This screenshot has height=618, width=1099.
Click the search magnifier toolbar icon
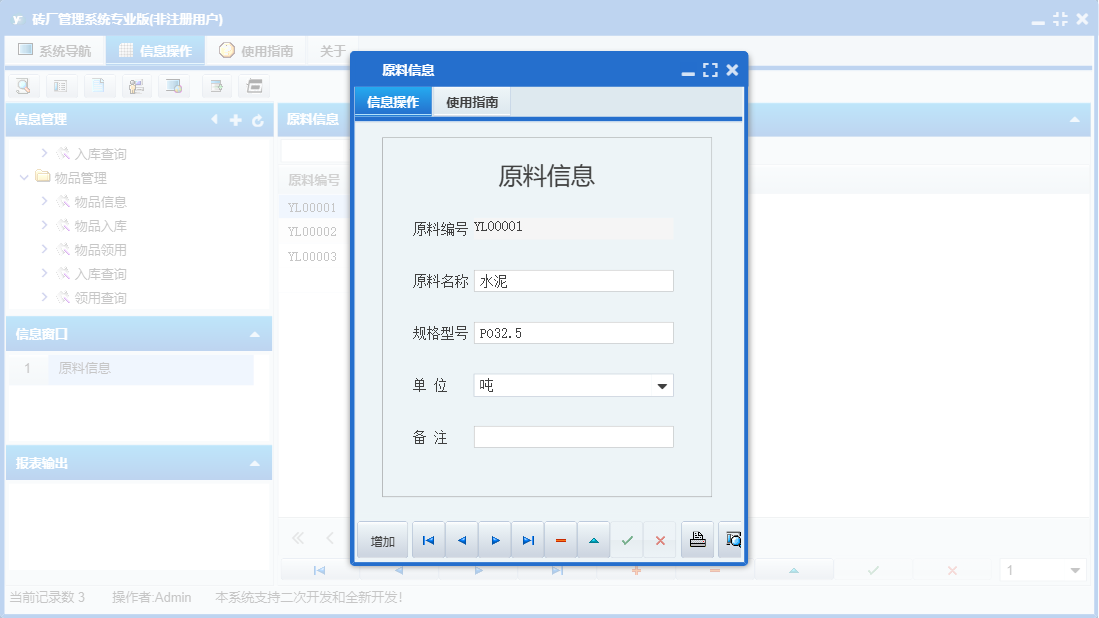point(22,86)
